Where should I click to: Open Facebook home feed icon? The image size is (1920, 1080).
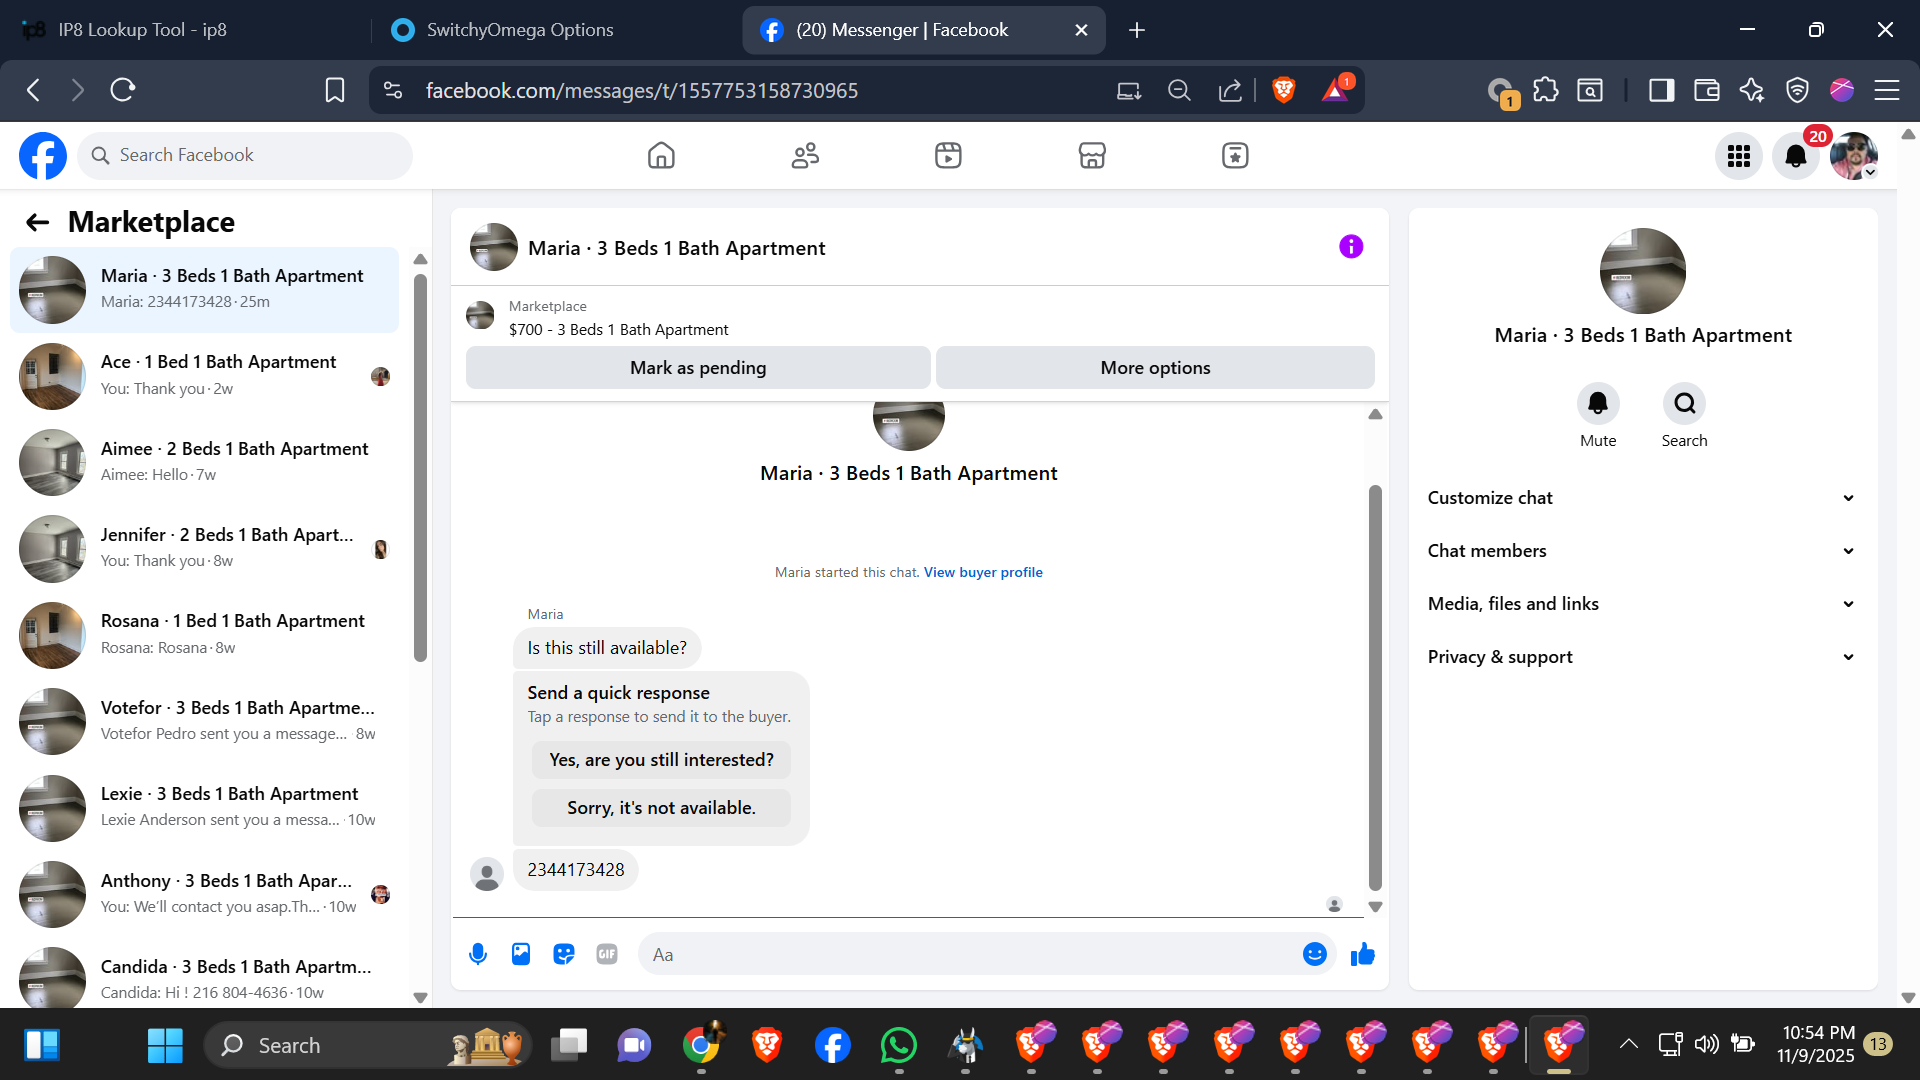[x=661, y=155]
